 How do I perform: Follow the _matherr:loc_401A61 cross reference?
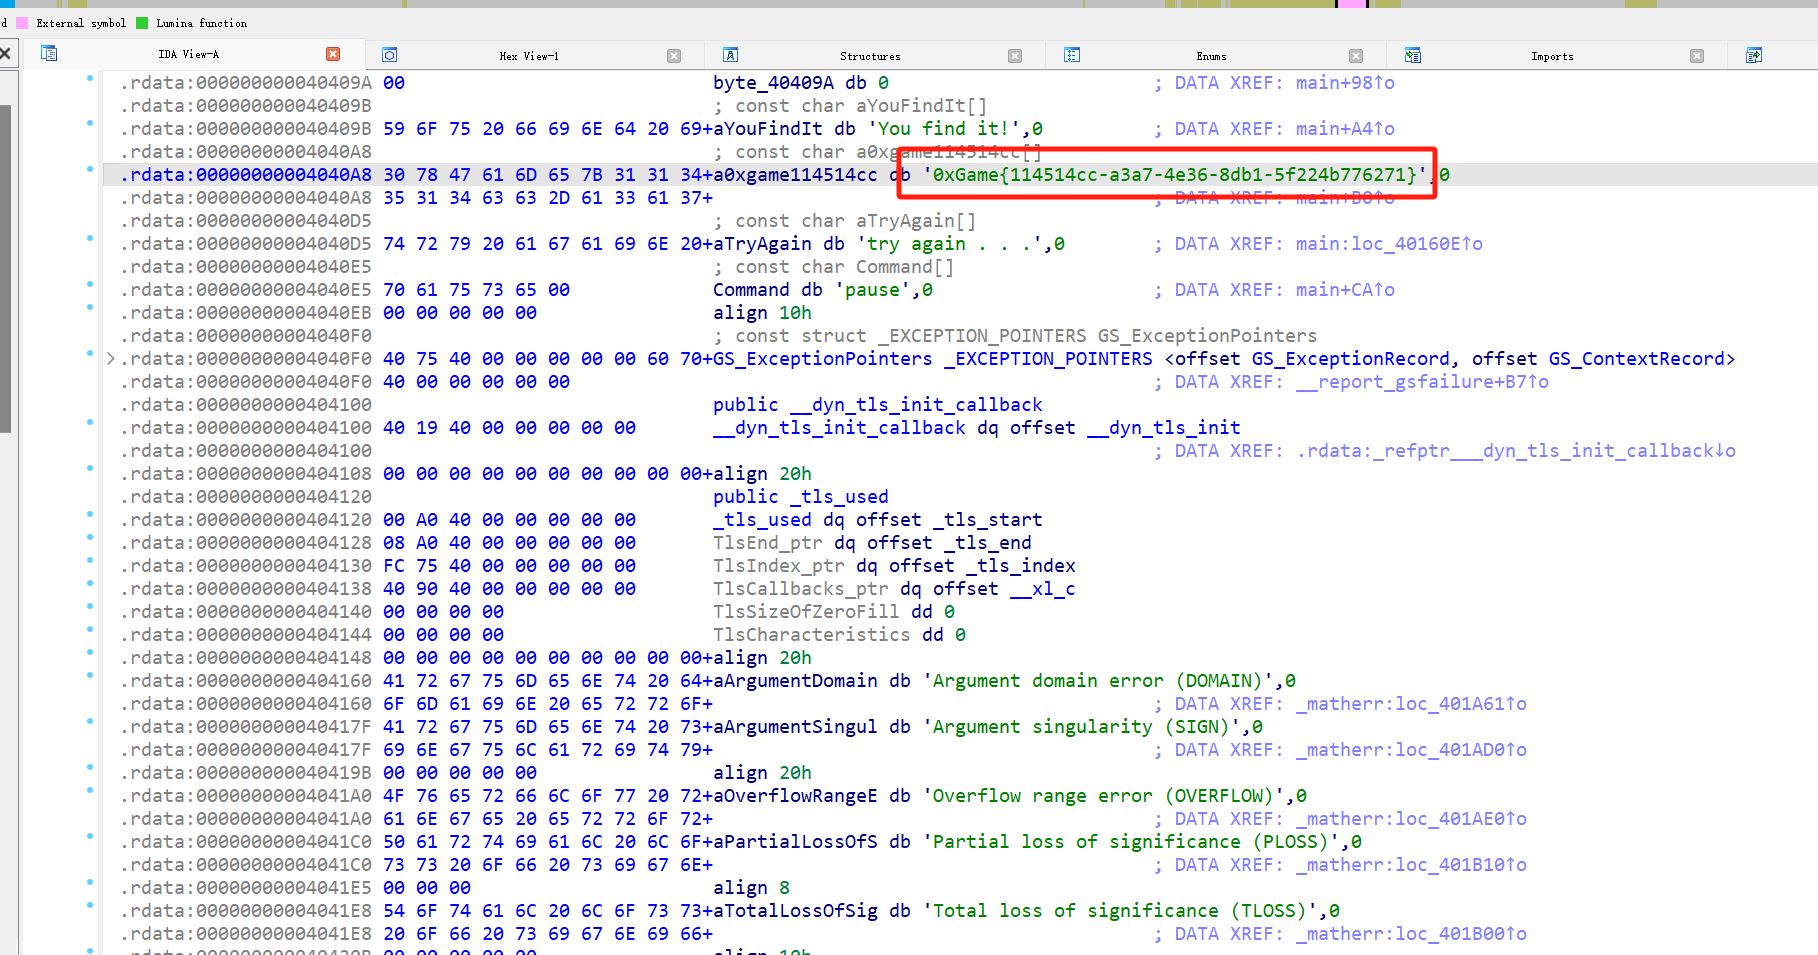pyautogui.click(x=1411, y=704)
